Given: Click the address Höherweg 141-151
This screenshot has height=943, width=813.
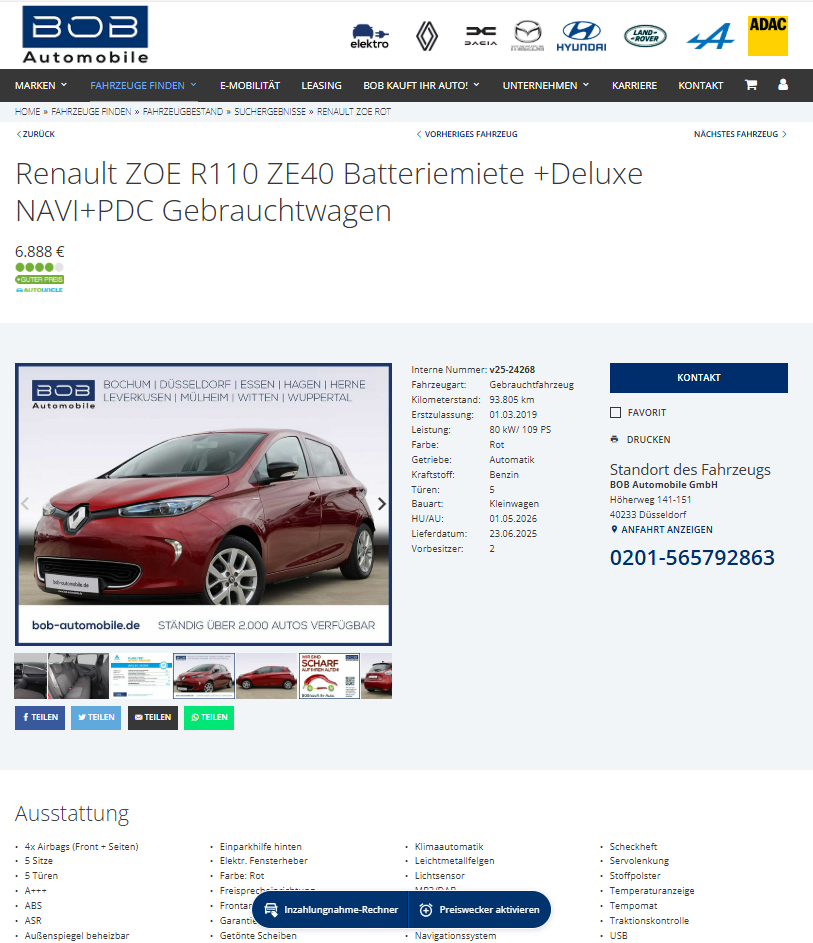Looking at the screenshot, I should click(x=650, y=499).
